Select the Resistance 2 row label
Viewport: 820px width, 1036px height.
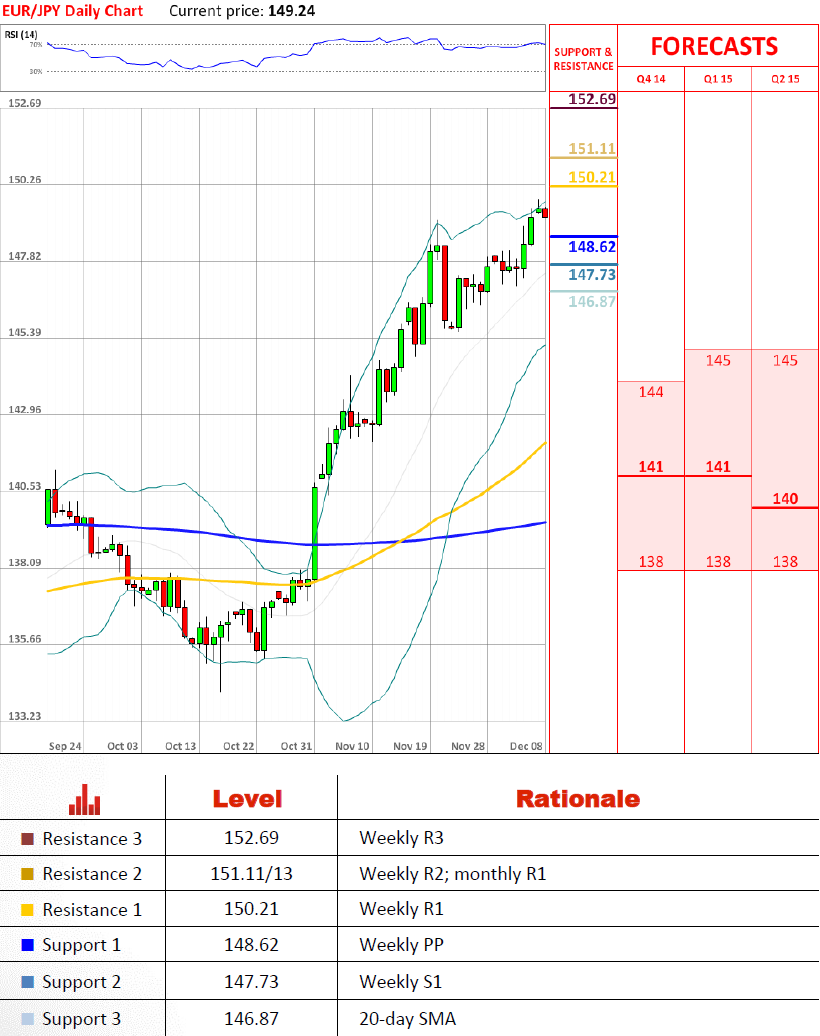pos(92,874)
